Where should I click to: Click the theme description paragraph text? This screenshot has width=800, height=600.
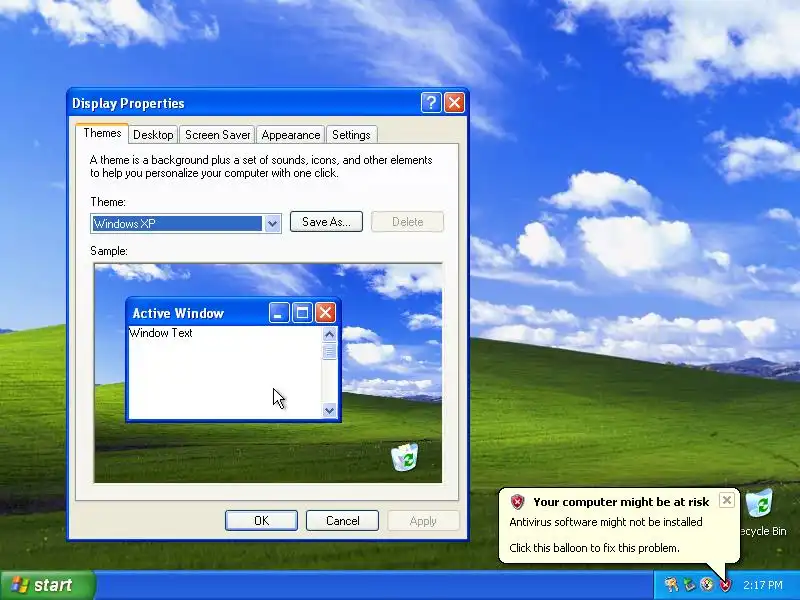tap(261, 167)
